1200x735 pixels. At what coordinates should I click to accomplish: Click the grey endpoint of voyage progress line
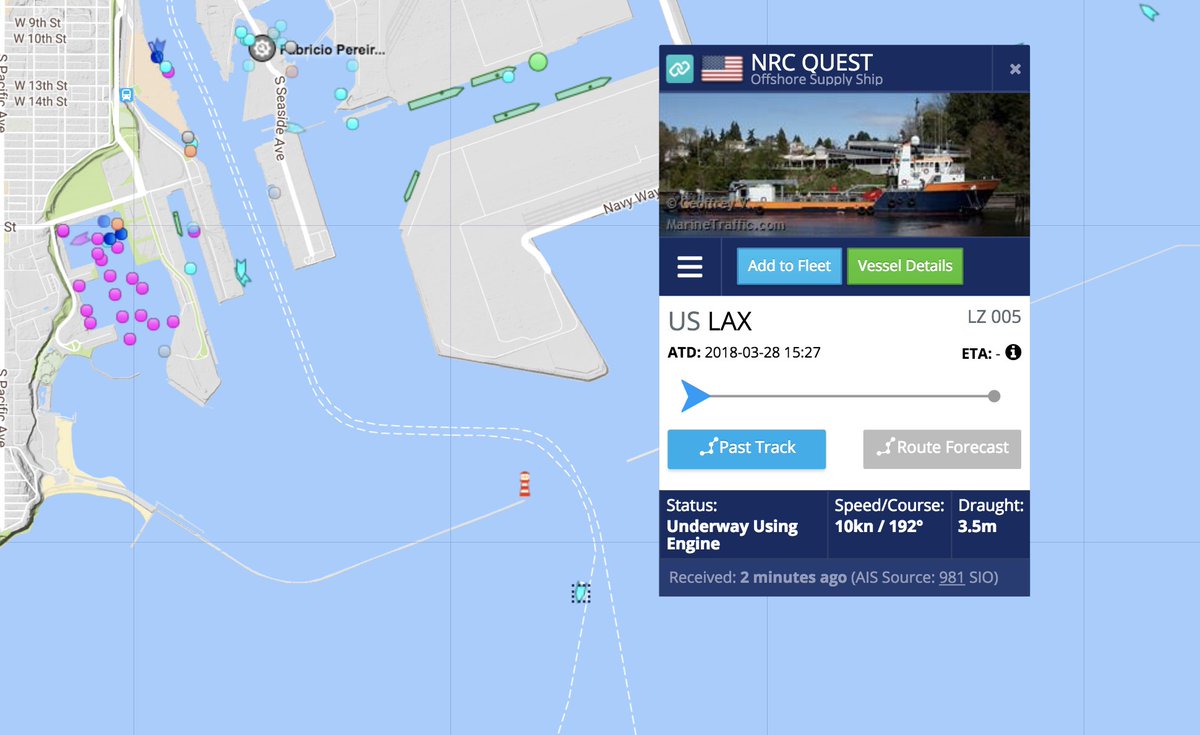tap(994, 396)
